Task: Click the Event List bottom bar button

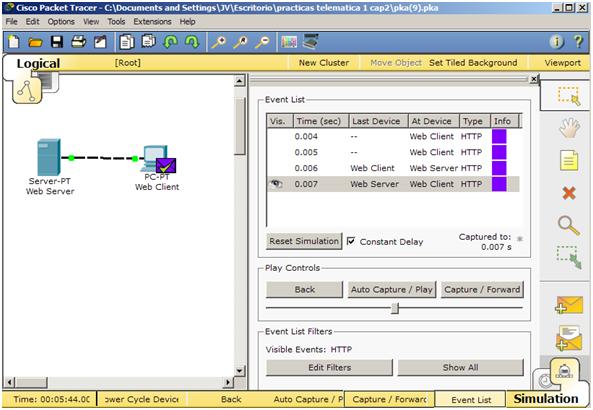Action: click(x=471, y=399)
